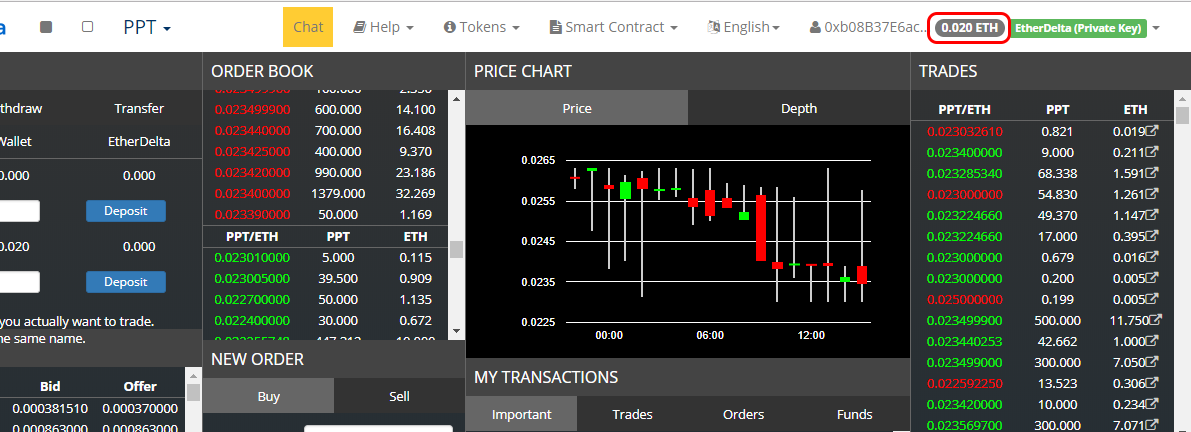
Task: Click the filled square icon in navbar
Action: 46,27
